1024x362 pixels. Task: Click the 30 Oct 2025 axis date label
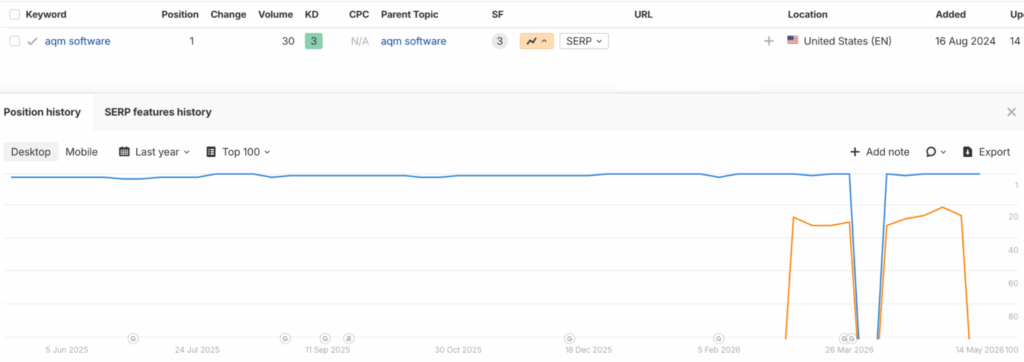[458, 350]
